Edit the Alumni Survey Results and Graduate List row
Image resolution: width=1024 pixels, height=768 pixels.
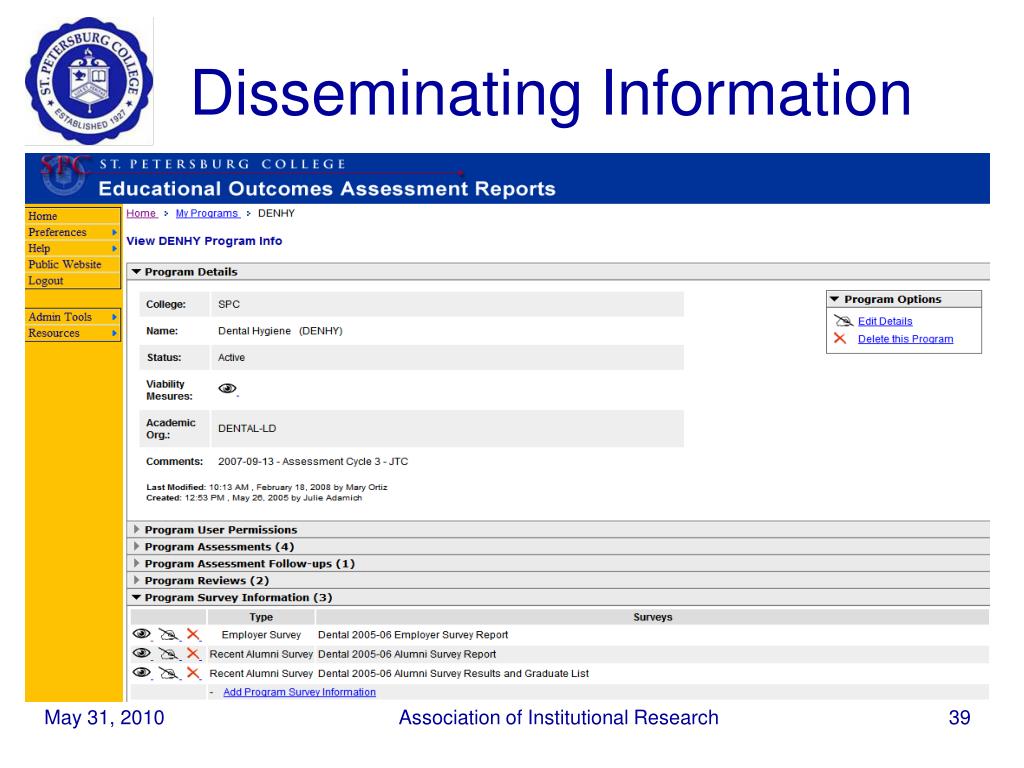[x=168, y=673]
